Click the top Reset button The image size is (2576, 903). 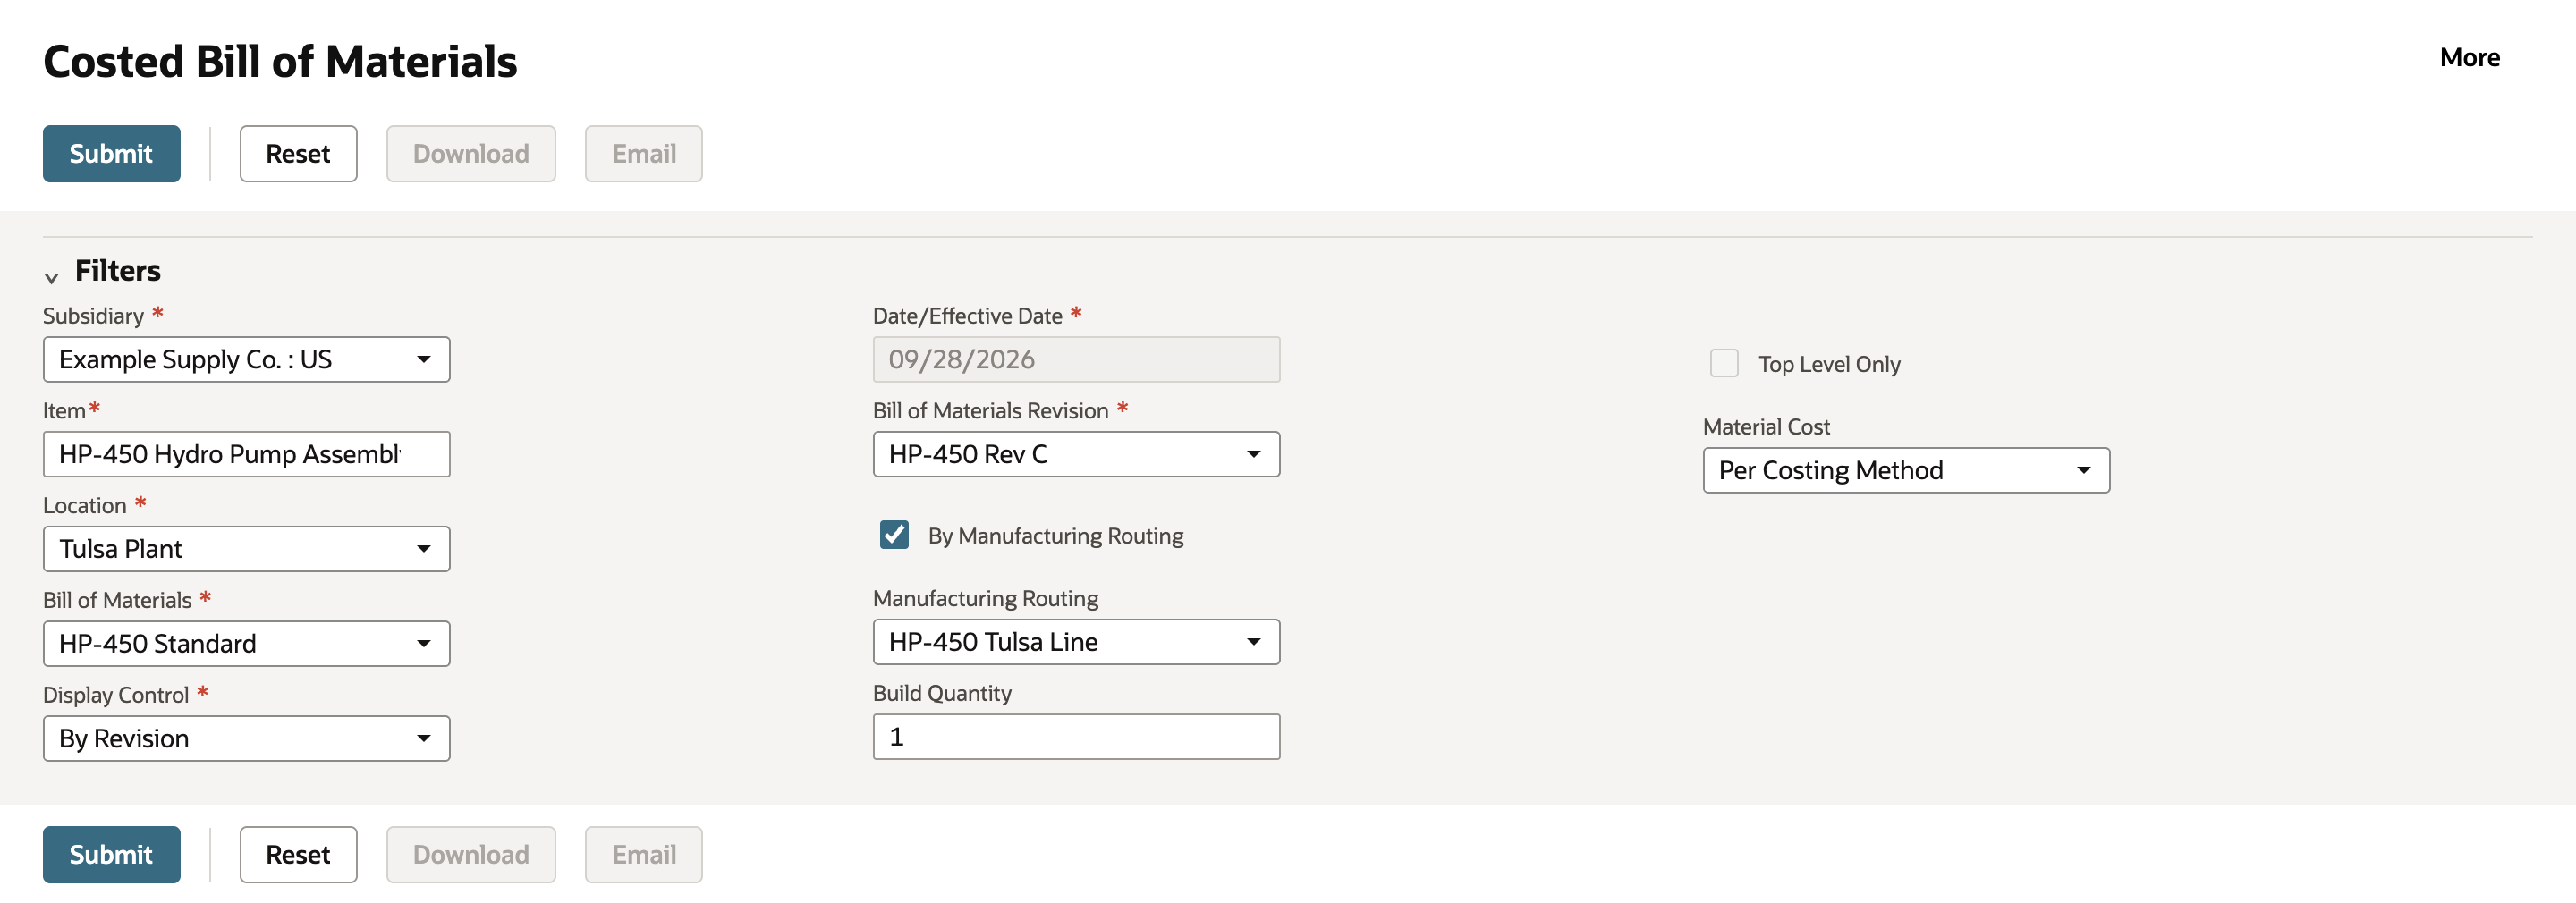point(298,153)
